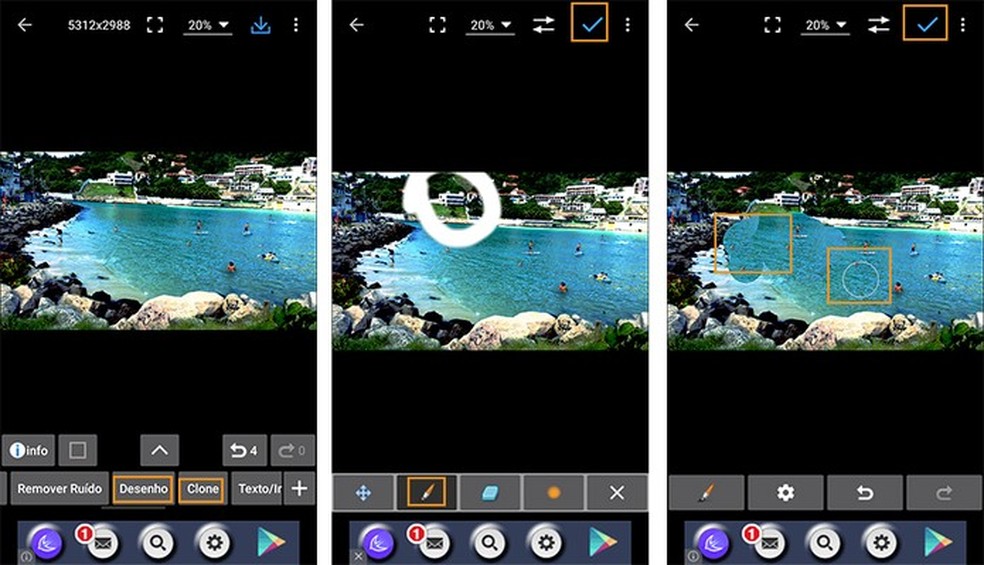
Task: Open the orange color swatch
Action: [554, 492]
